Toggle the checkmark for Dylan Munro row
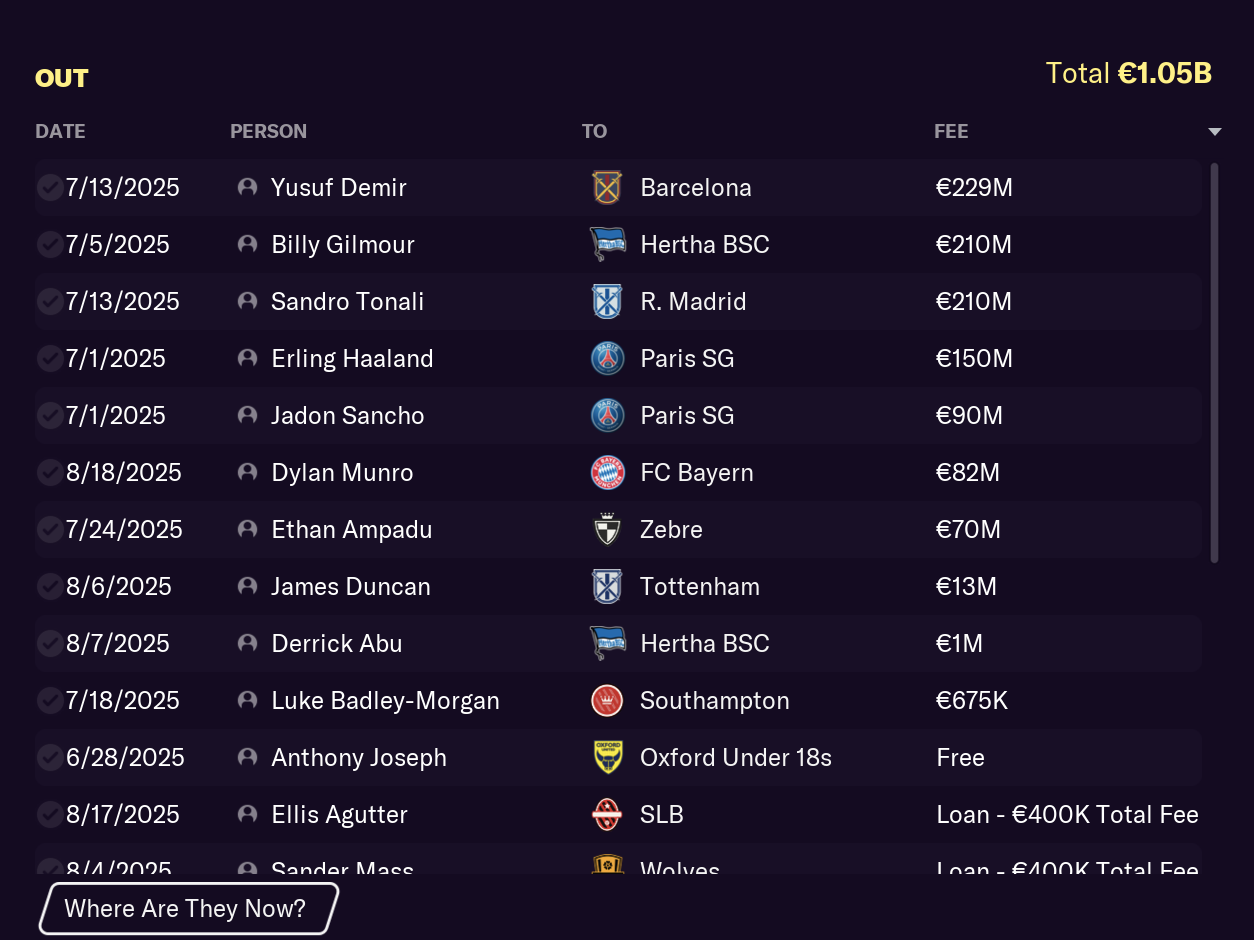The height and width of the screenshot is (940, 1254). point(49,473)
